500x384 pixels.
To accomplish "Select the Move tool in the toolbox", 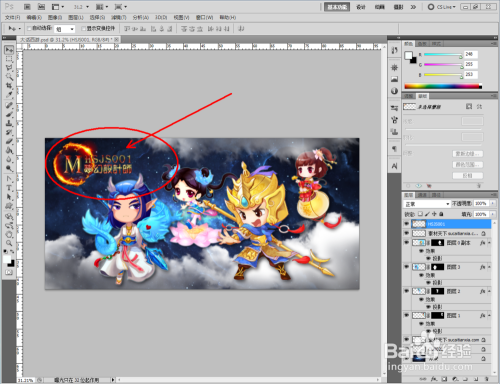I will (9, 50).
